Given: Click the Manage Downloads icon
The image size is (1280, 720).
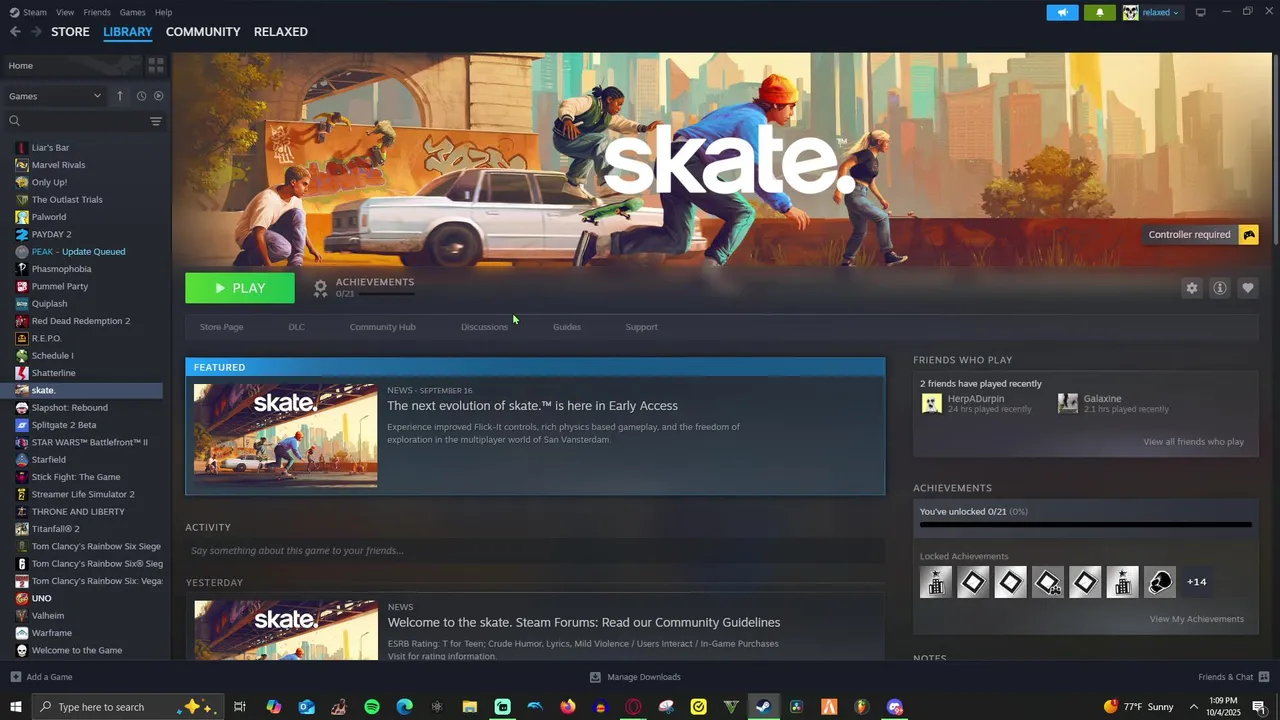Looking at the screenshot, I should [595, 677].
